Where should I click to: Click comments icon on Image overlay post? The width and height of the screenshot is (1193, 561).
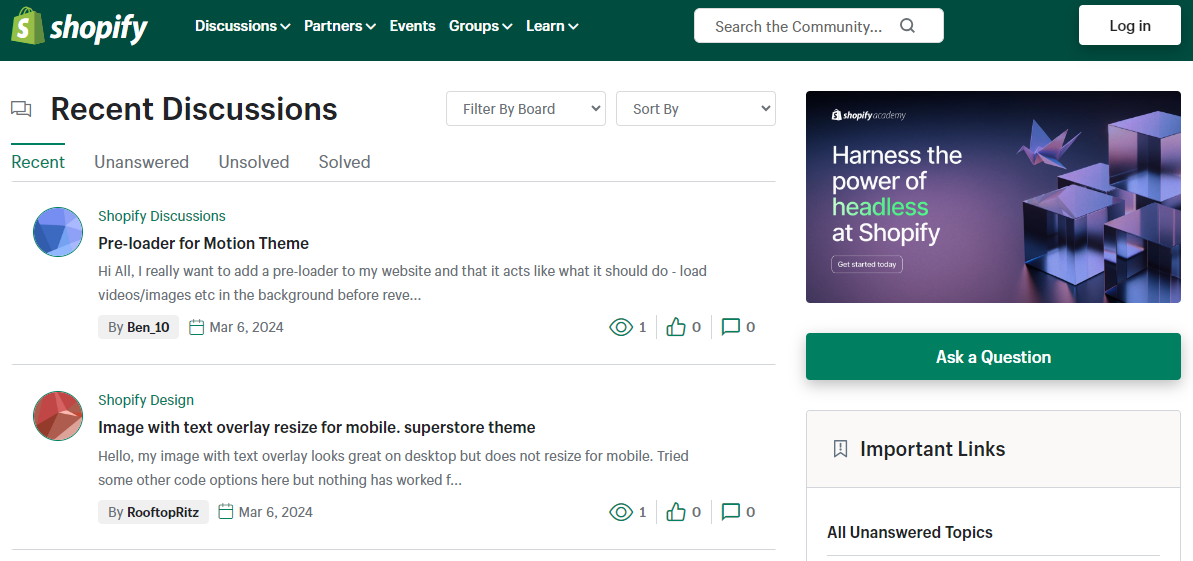[x=730, y=512]
